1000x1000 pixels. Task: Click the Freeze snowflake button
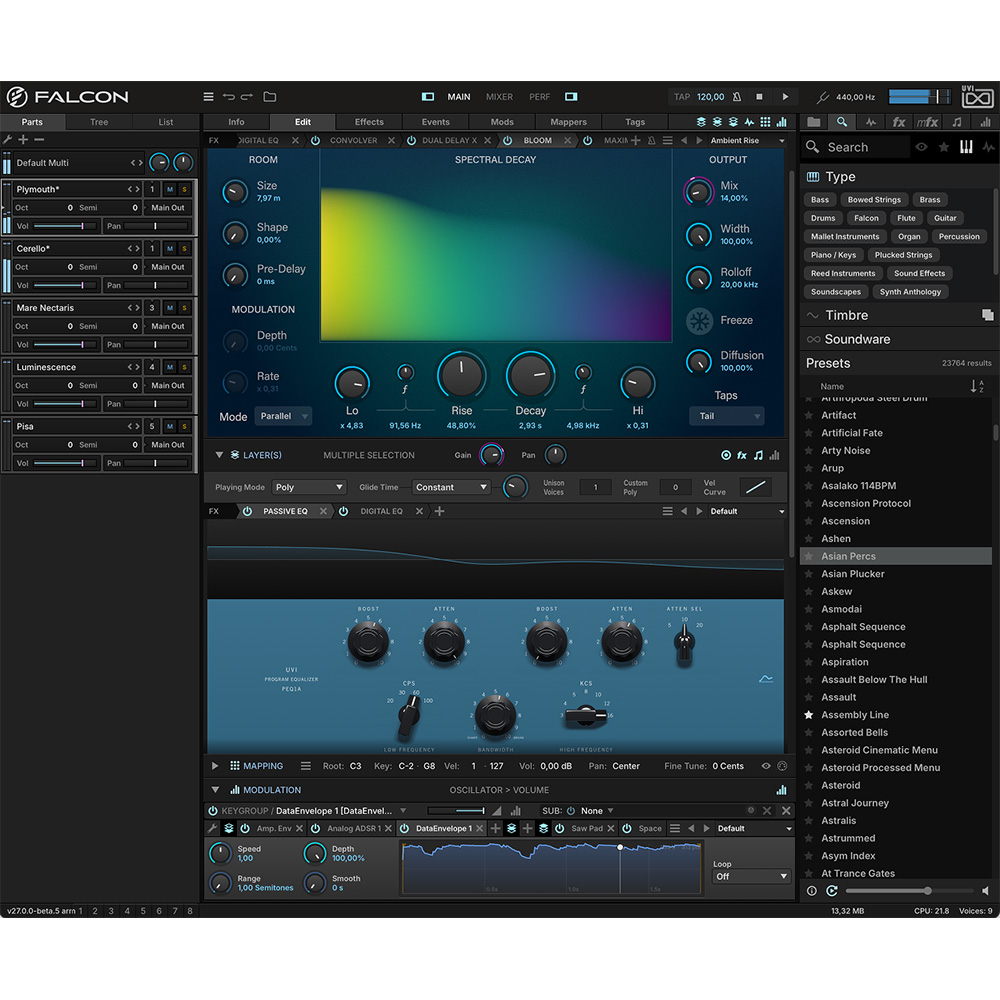pyautogui.click(x=699, y=321)
